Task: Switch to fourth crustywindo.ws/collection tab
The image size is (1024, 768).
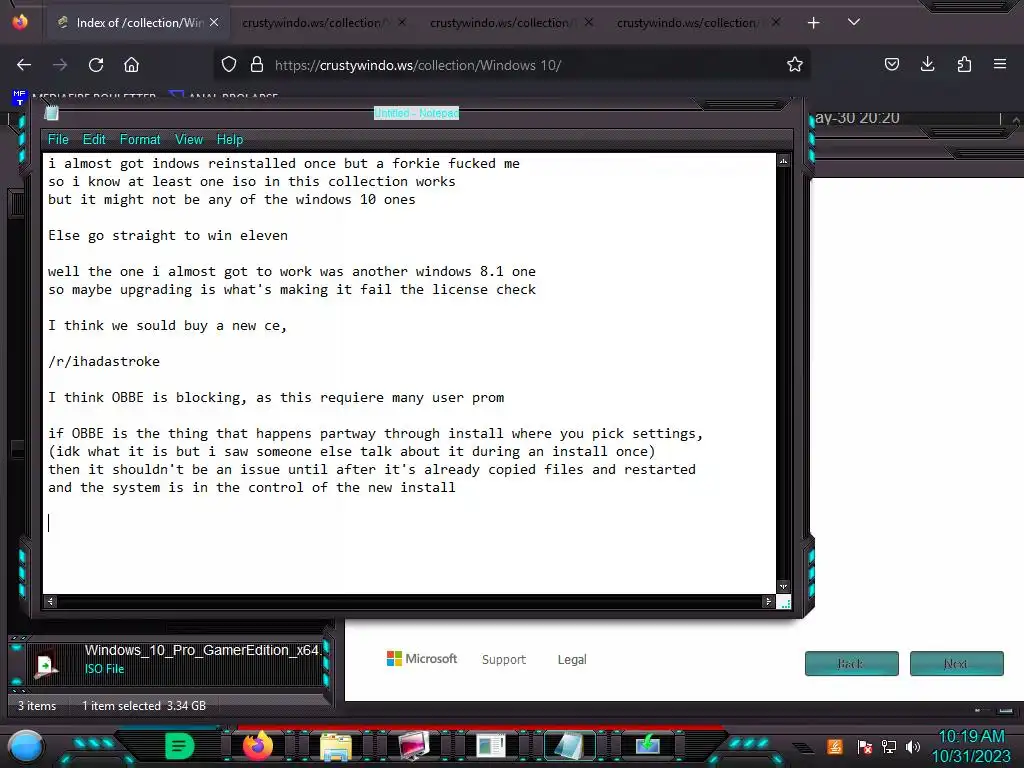Action: click(x=699, y=23)
